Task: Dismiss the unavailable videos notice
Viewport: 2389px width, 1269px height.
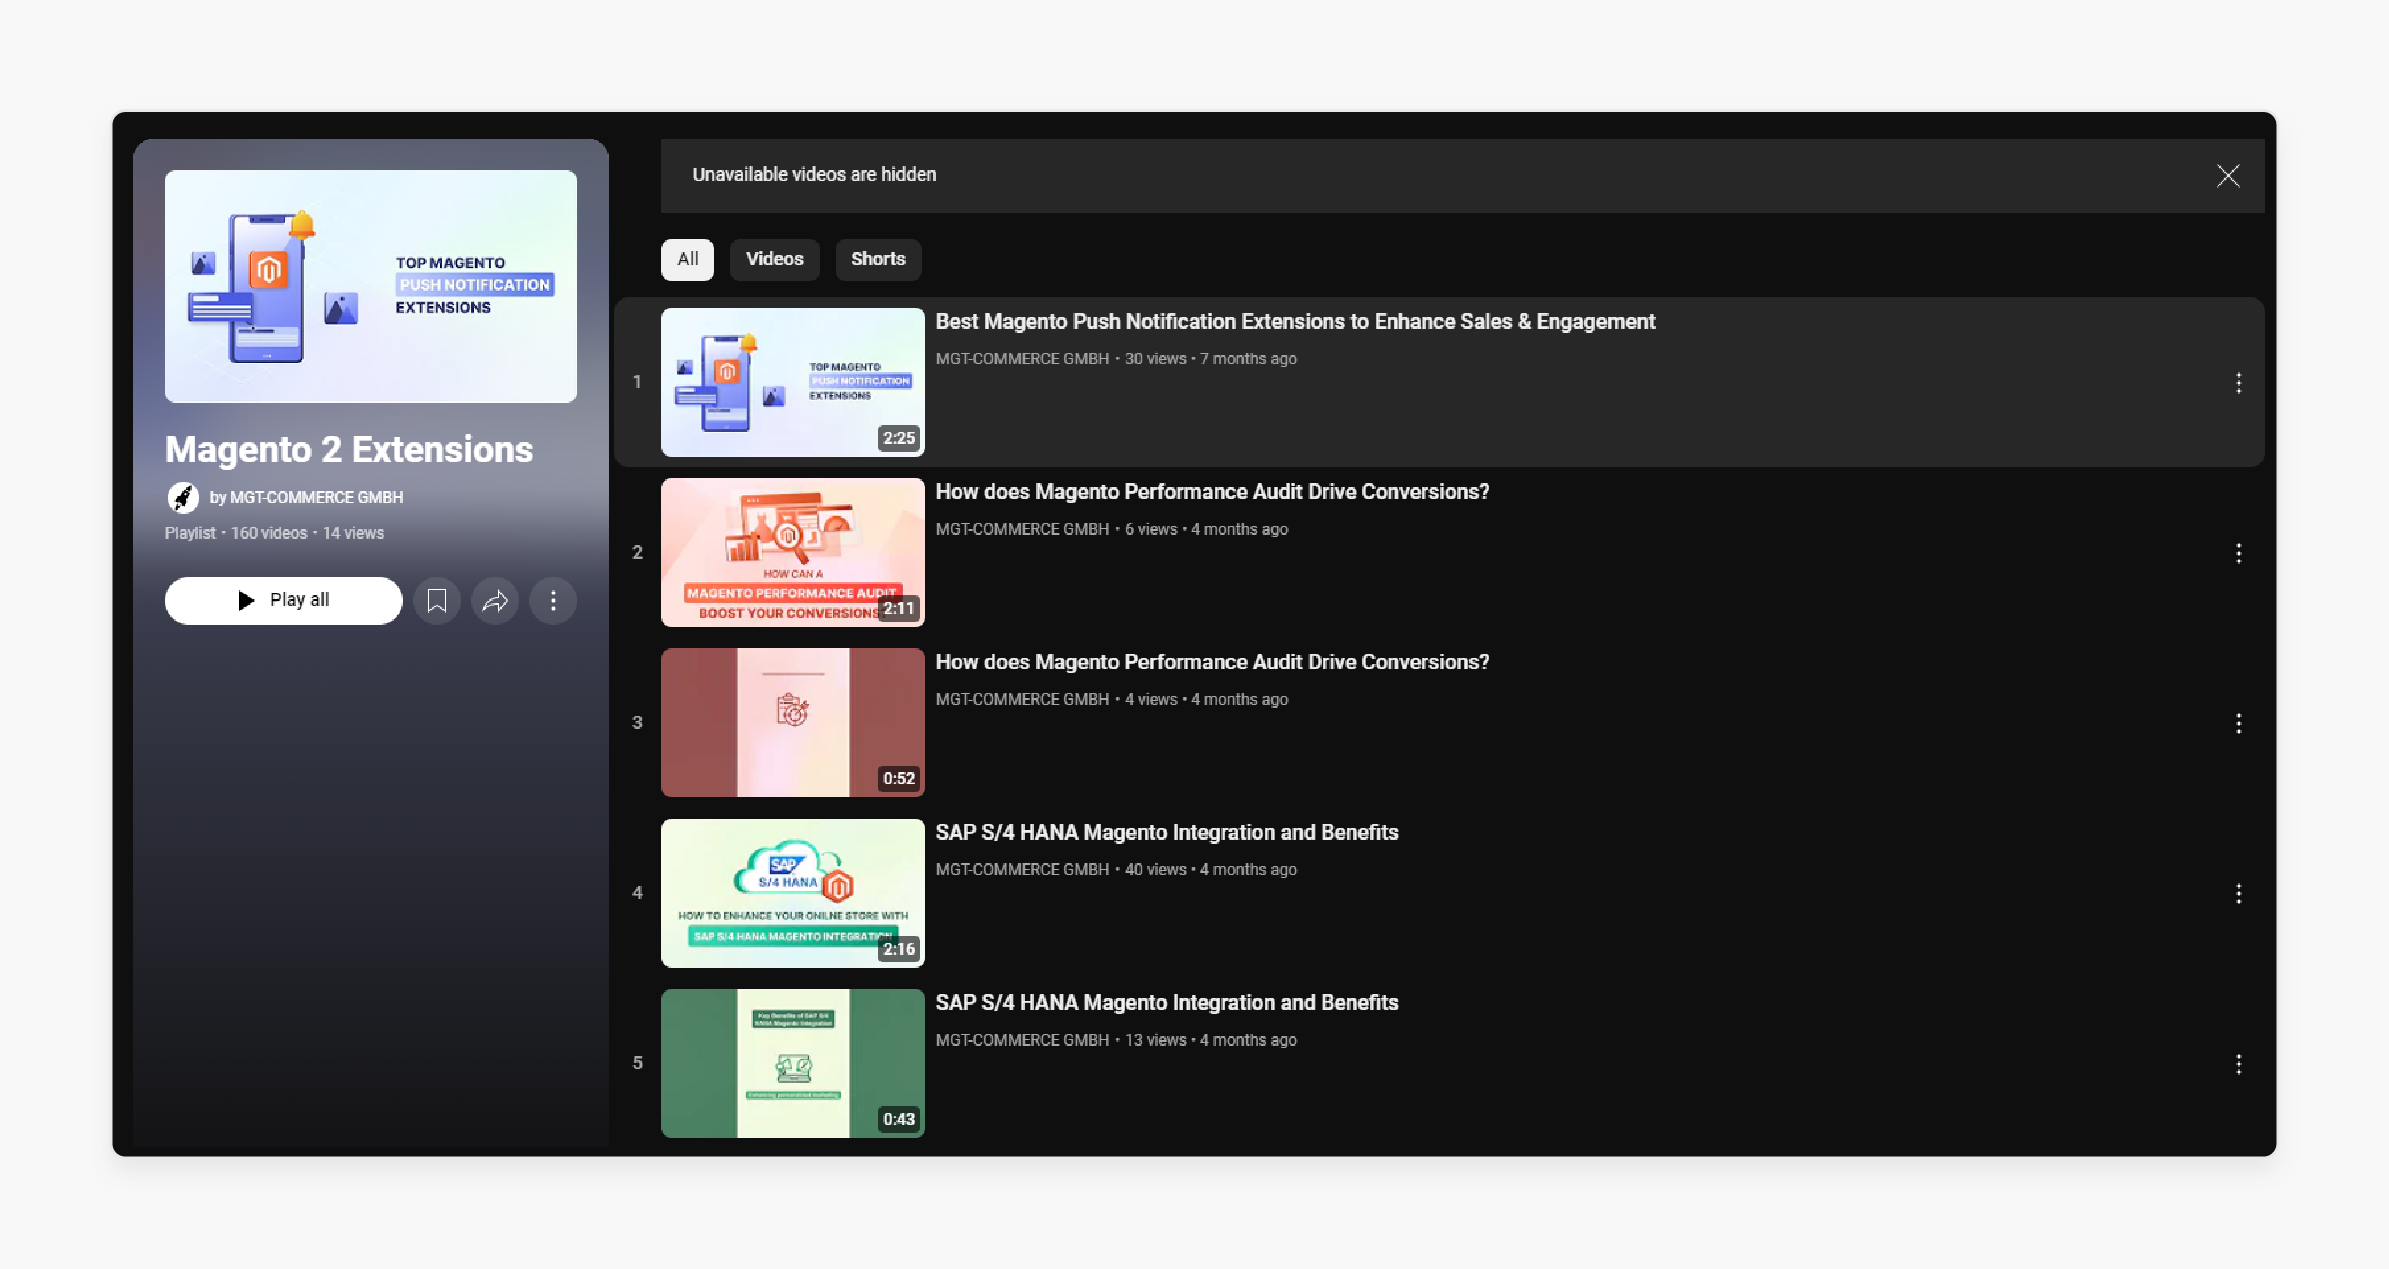Action: click(2227, 176)
